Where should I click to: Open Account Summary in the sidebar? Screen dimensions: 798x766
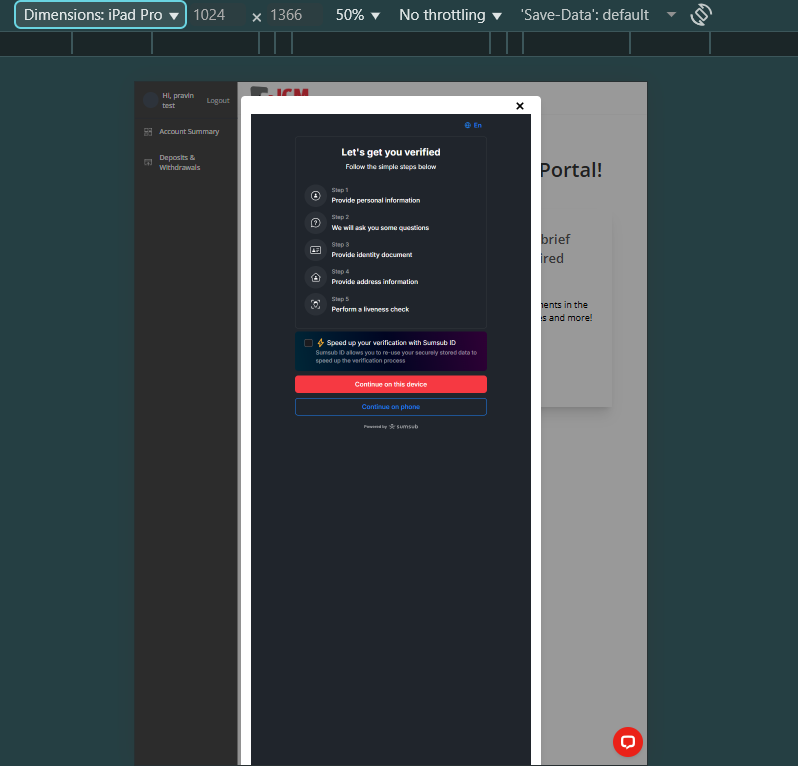[189, 132]
